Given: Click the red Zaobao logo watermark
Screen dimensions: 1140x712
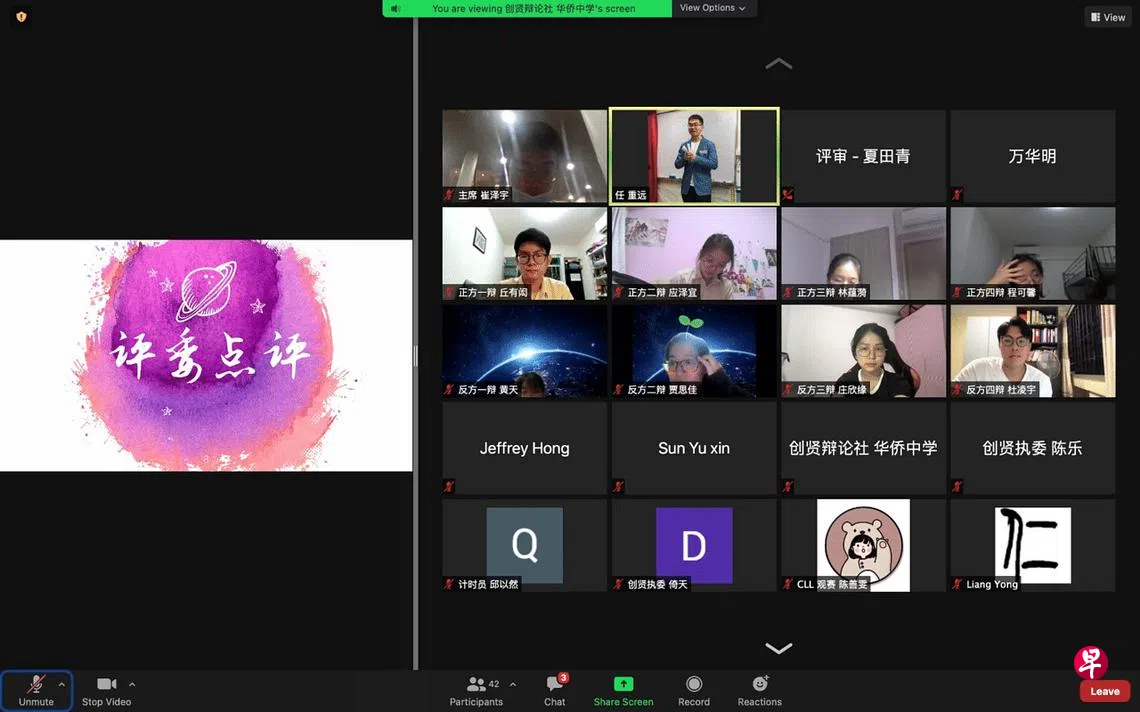Looking at the screenshot, I should (x=1090, y=662).
